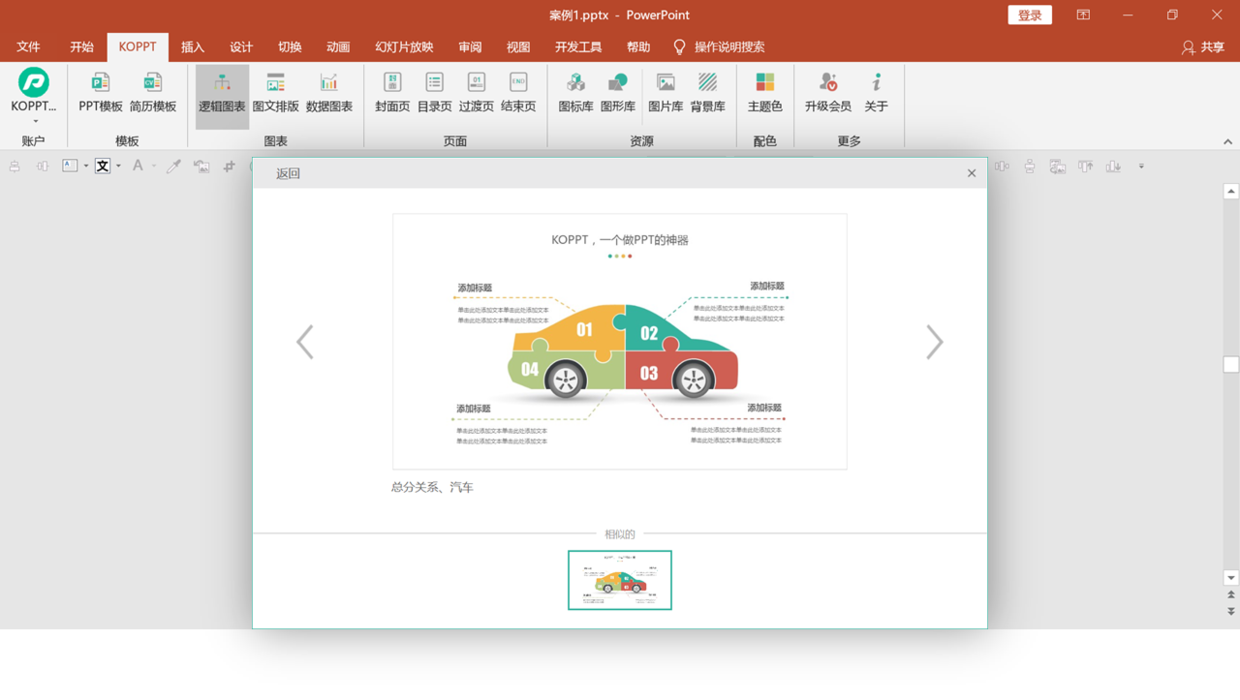Screen dimensions: 1240x700
Task: Click the 共享 share button
Action: point(1202,47)
